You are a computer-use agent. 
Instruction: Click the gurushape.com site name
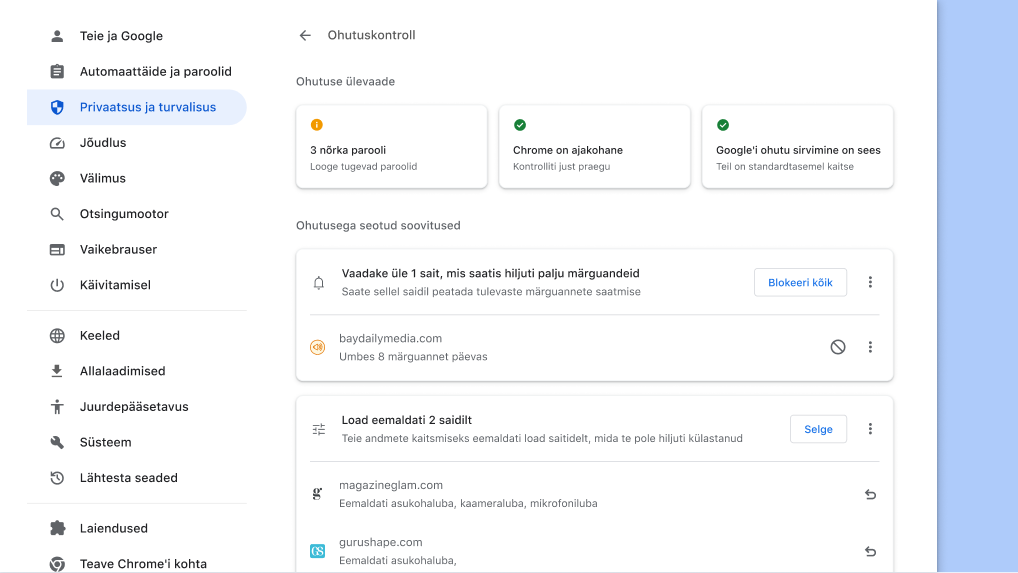pyautogui.click(x=380, y=542)
